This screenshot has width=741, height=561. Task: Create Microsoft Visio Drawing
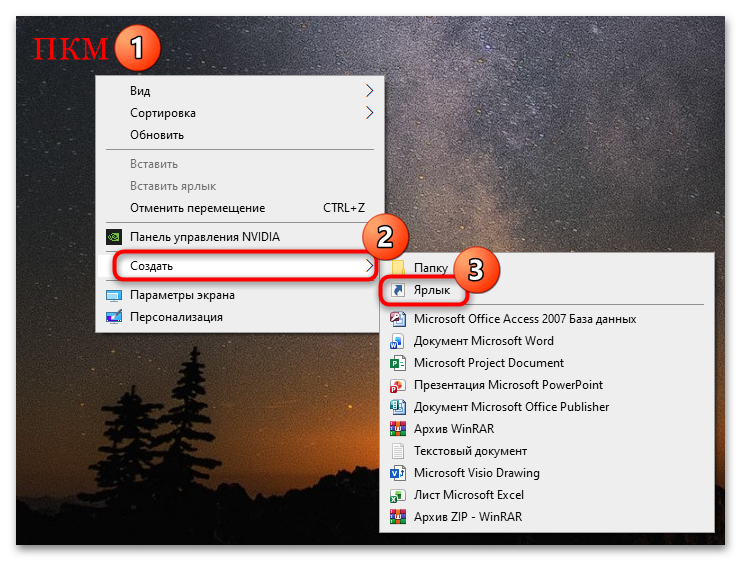[x=547, y=473]
